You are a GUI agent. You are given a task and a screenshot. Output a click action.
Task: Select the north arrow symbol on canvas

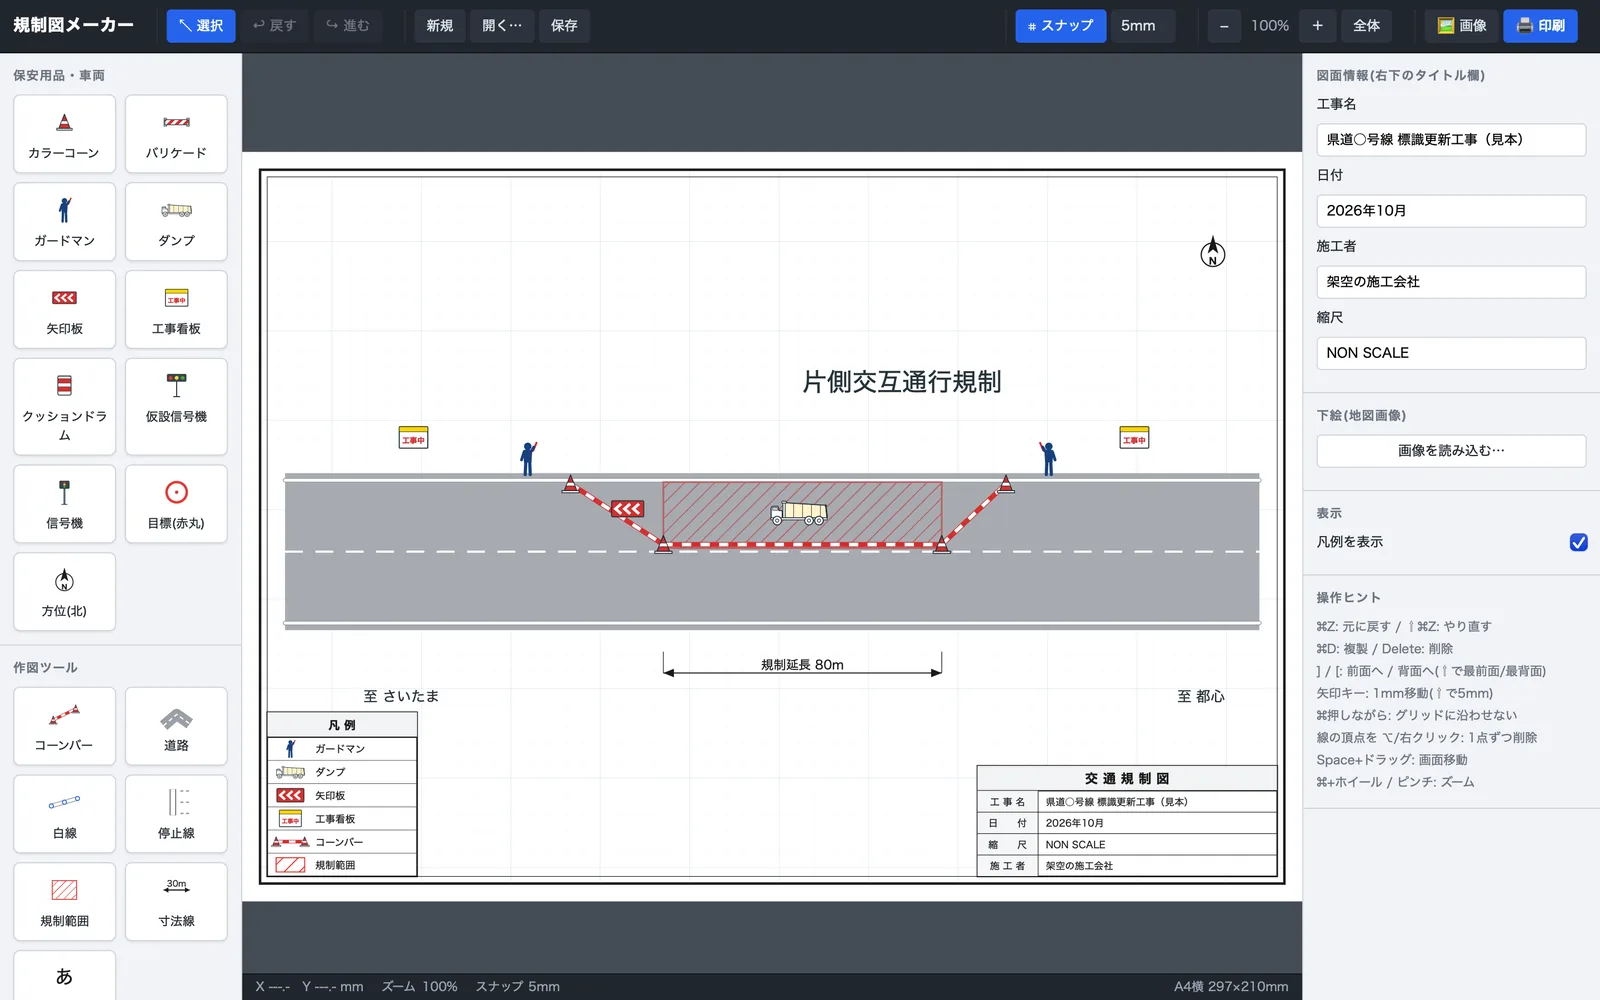(1213, 252)
